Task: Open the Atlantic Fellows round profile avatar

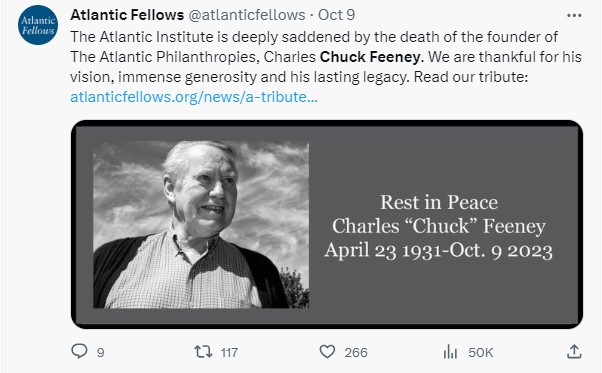Action: [x=38, y=25]
